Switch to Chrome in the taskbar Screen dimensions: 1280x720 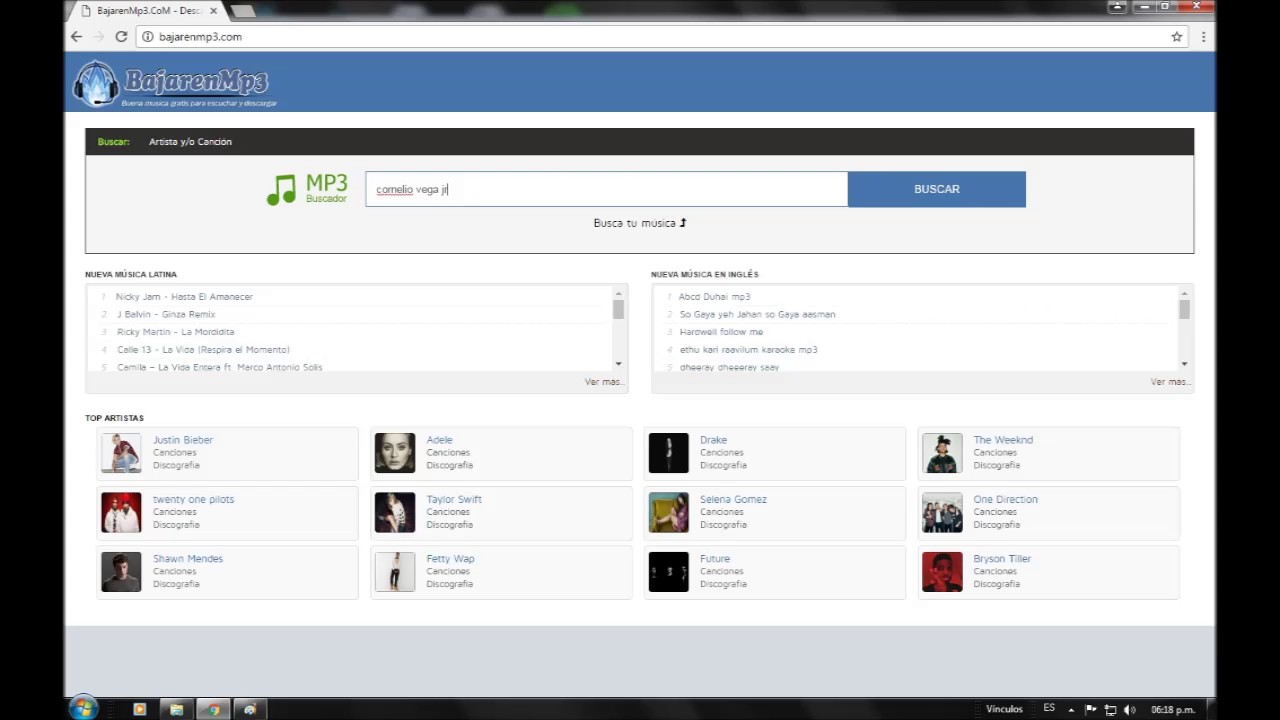point(213,709)
